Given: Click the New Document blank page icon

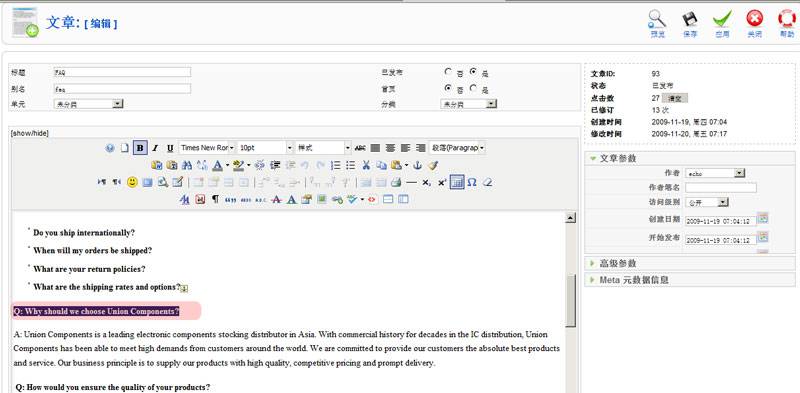Looking at the screenshot, I should (x=124, y=148).
